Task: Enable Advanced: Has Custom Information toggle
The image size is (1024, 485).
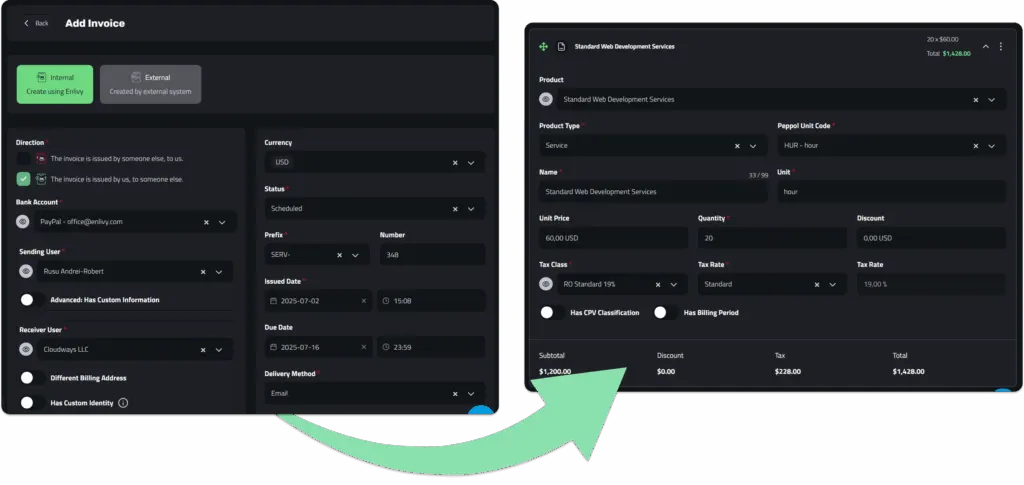Action: 31,300
